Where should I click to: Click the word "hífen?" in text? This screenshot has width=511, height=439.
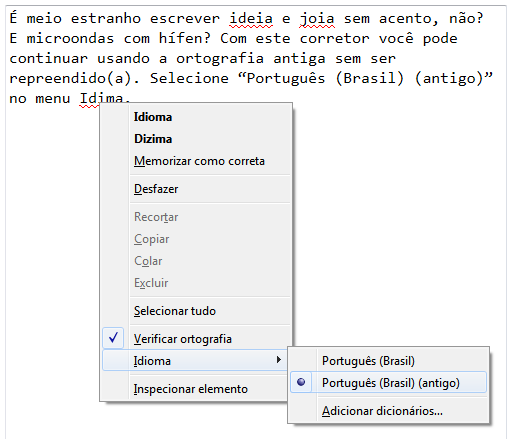185,39
